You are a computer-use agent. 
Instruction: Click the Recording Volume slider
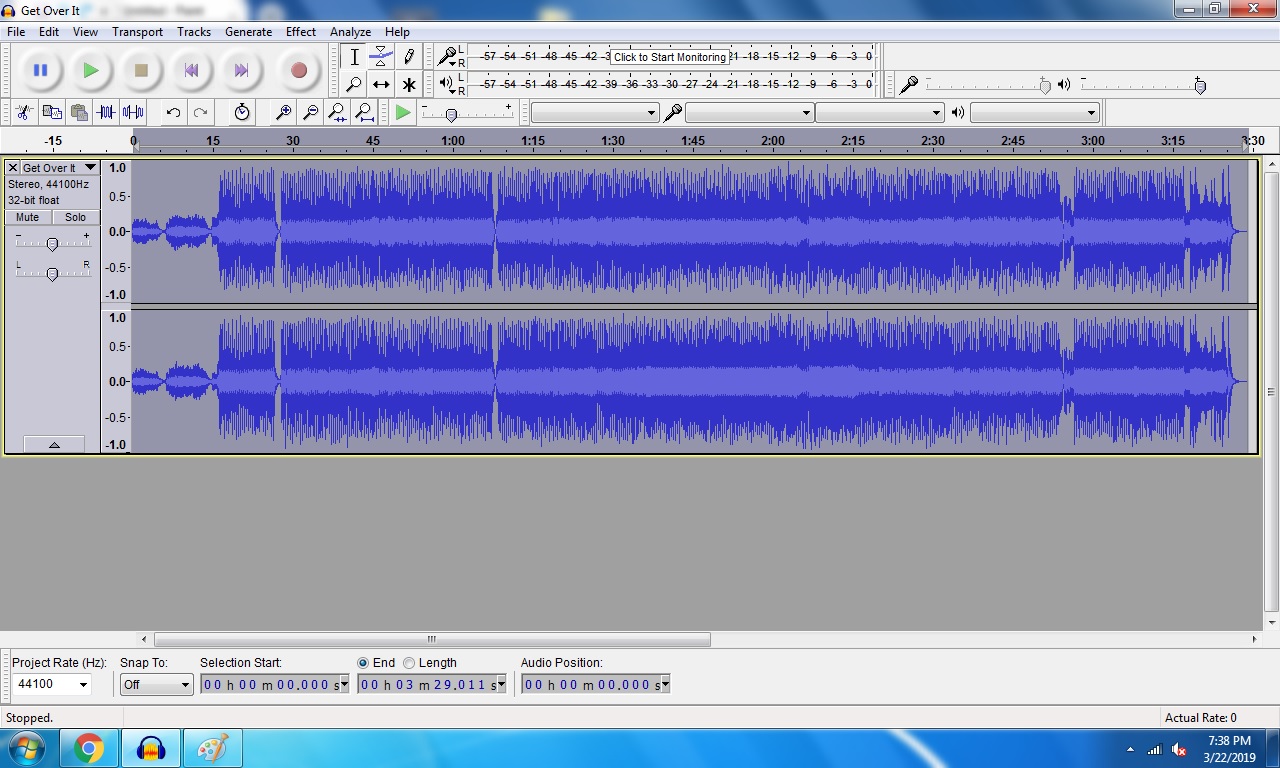click(x=988, y=86)
